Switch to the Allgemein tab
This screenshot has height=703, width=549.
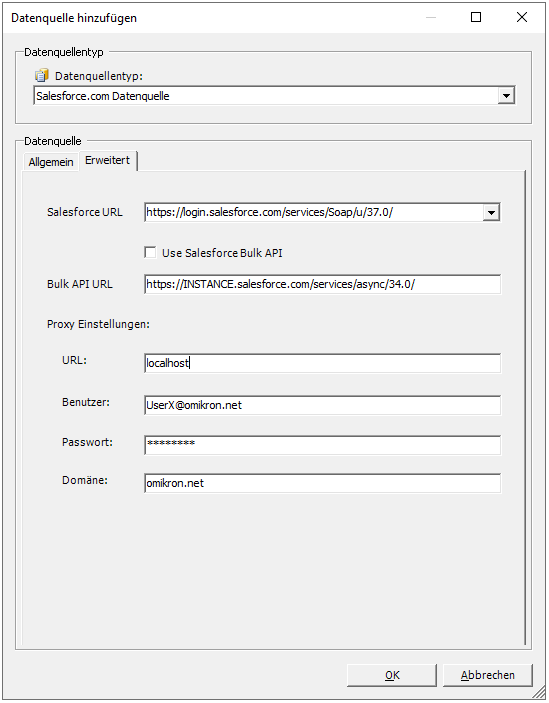51,162
